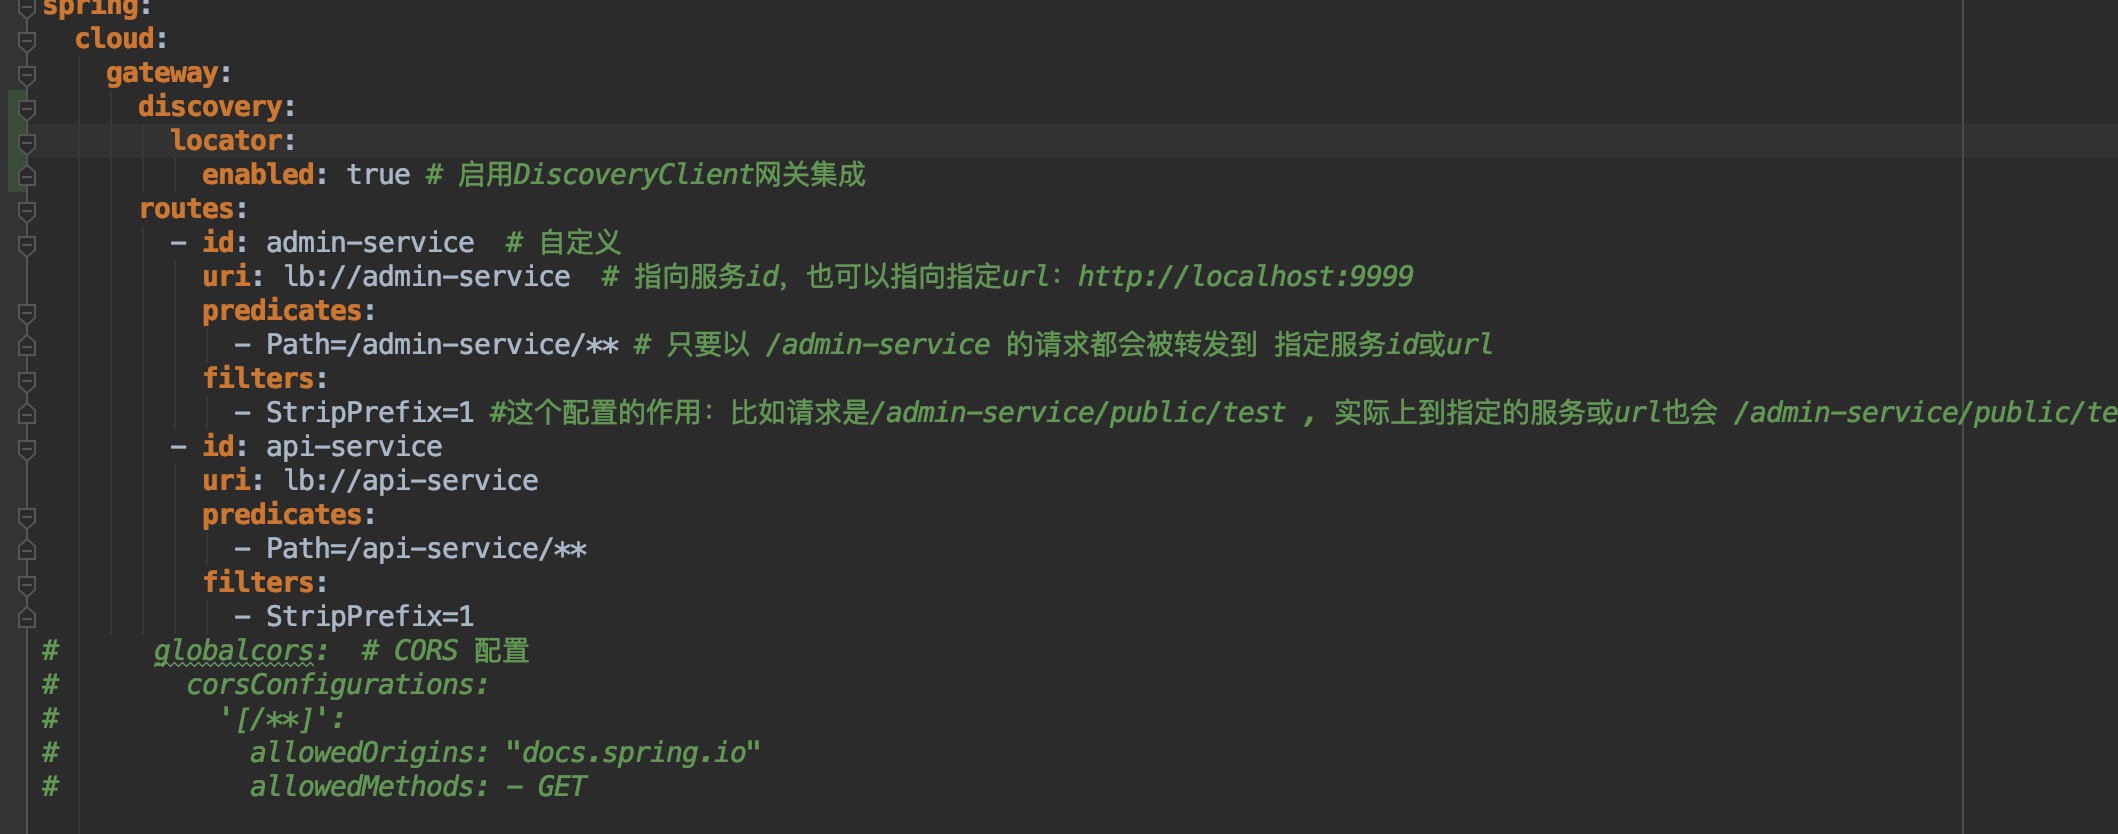Click Path=/api-service/** predicate line
The image size is (2118, 834).
click(x=426, y=549)
